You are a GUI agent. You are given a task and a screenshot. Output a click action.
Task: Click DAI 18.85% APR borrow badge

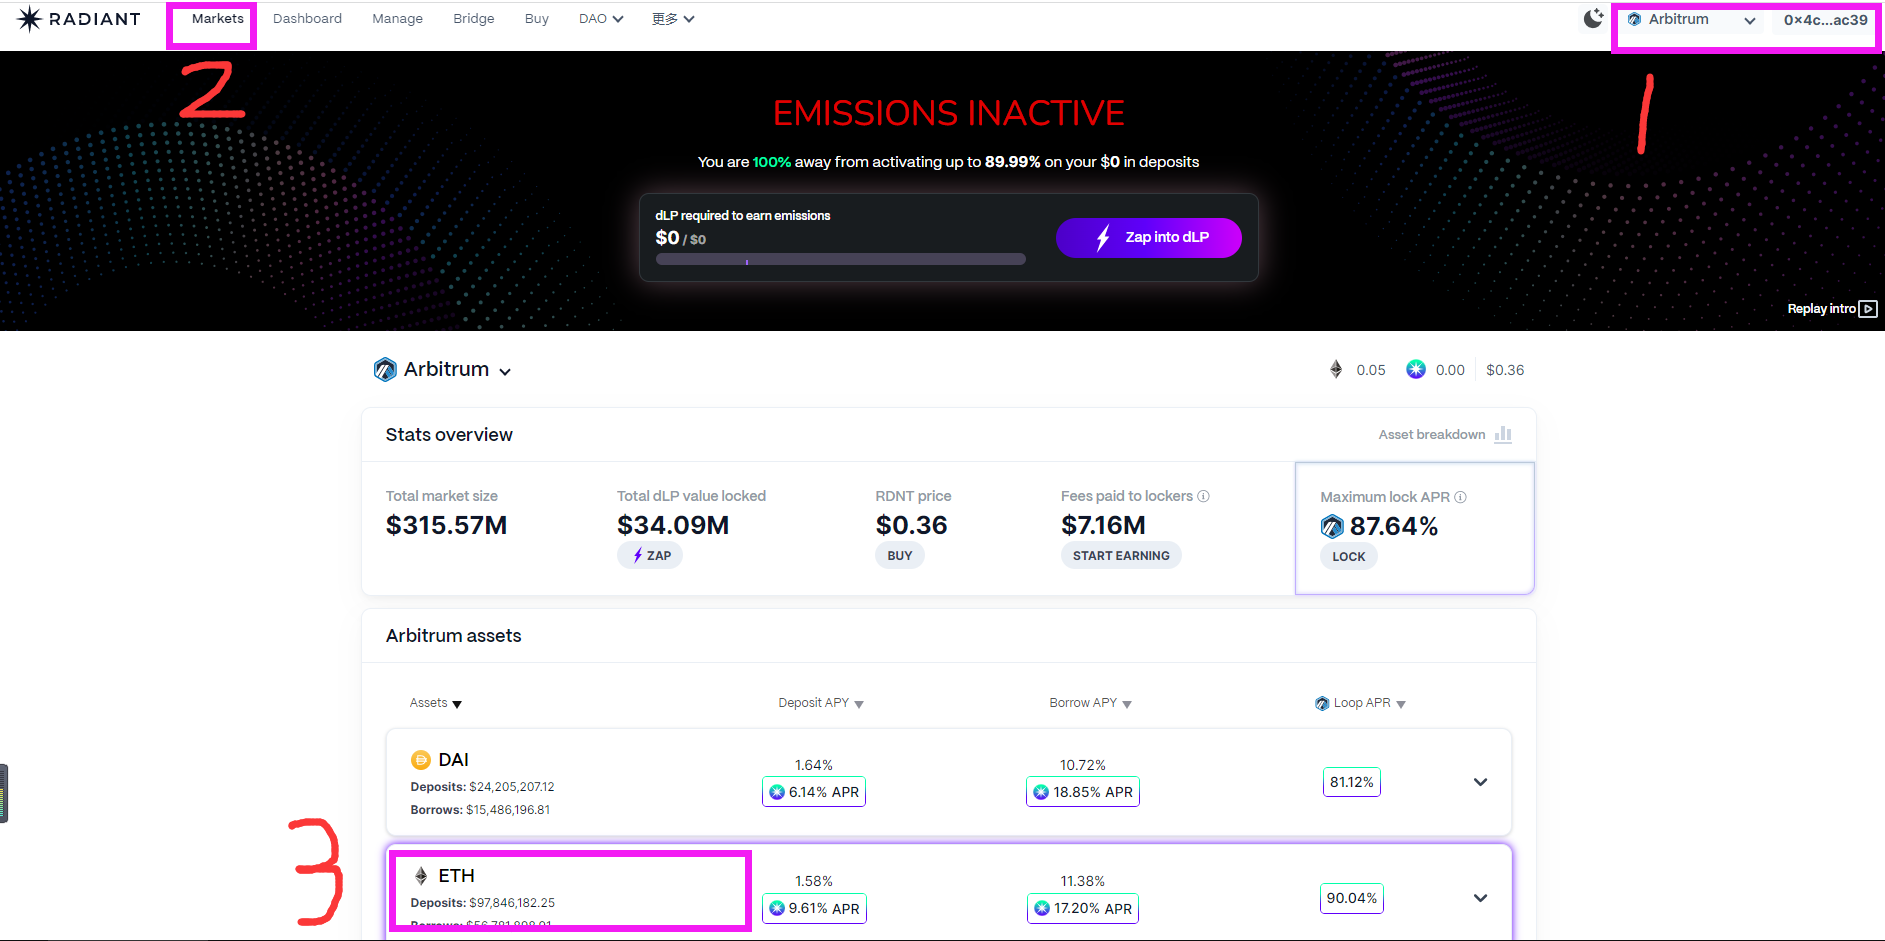[x=1083, y=792]
